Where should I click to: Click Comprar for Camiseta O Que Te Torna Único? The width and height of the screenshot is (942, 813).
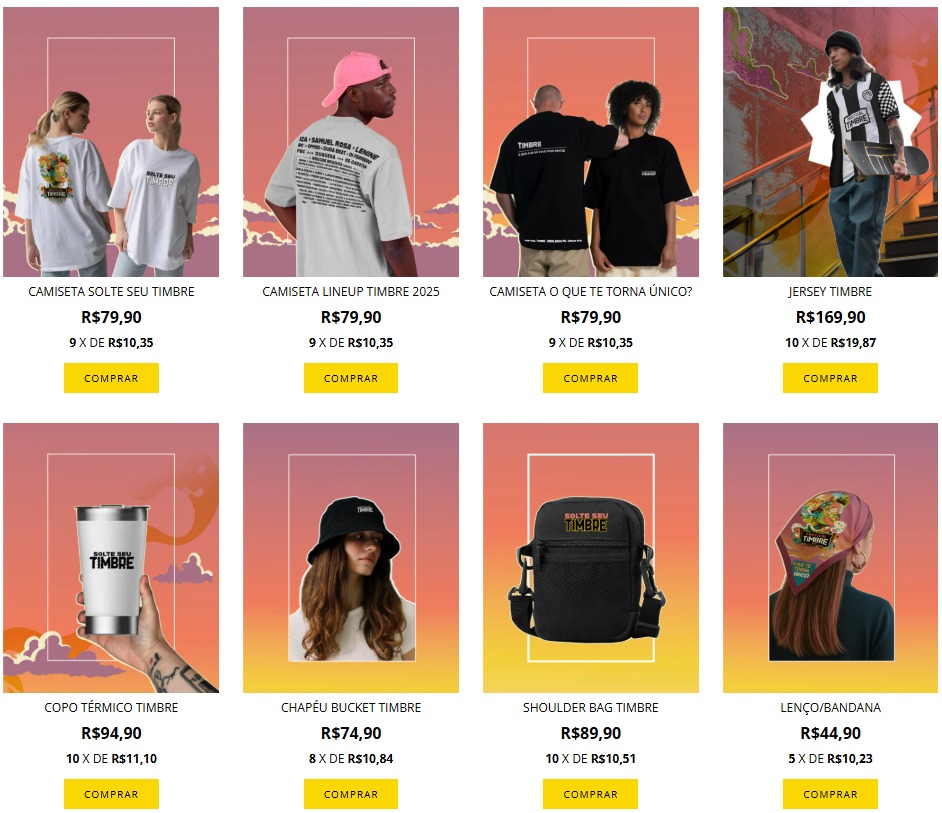click(x=591, y=378)
